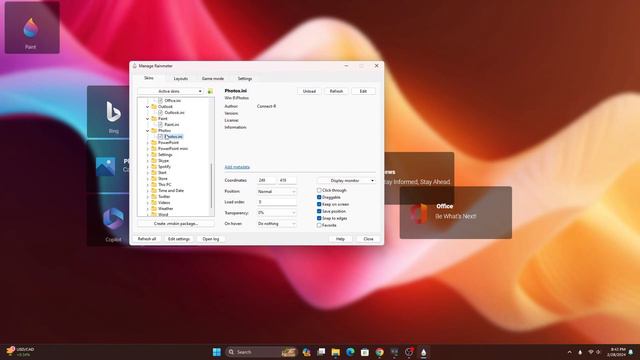Image resolution: width=640 pixels, height=360 pixels.
Task: Collapse the Photos folder arrow
Action: 147,131
